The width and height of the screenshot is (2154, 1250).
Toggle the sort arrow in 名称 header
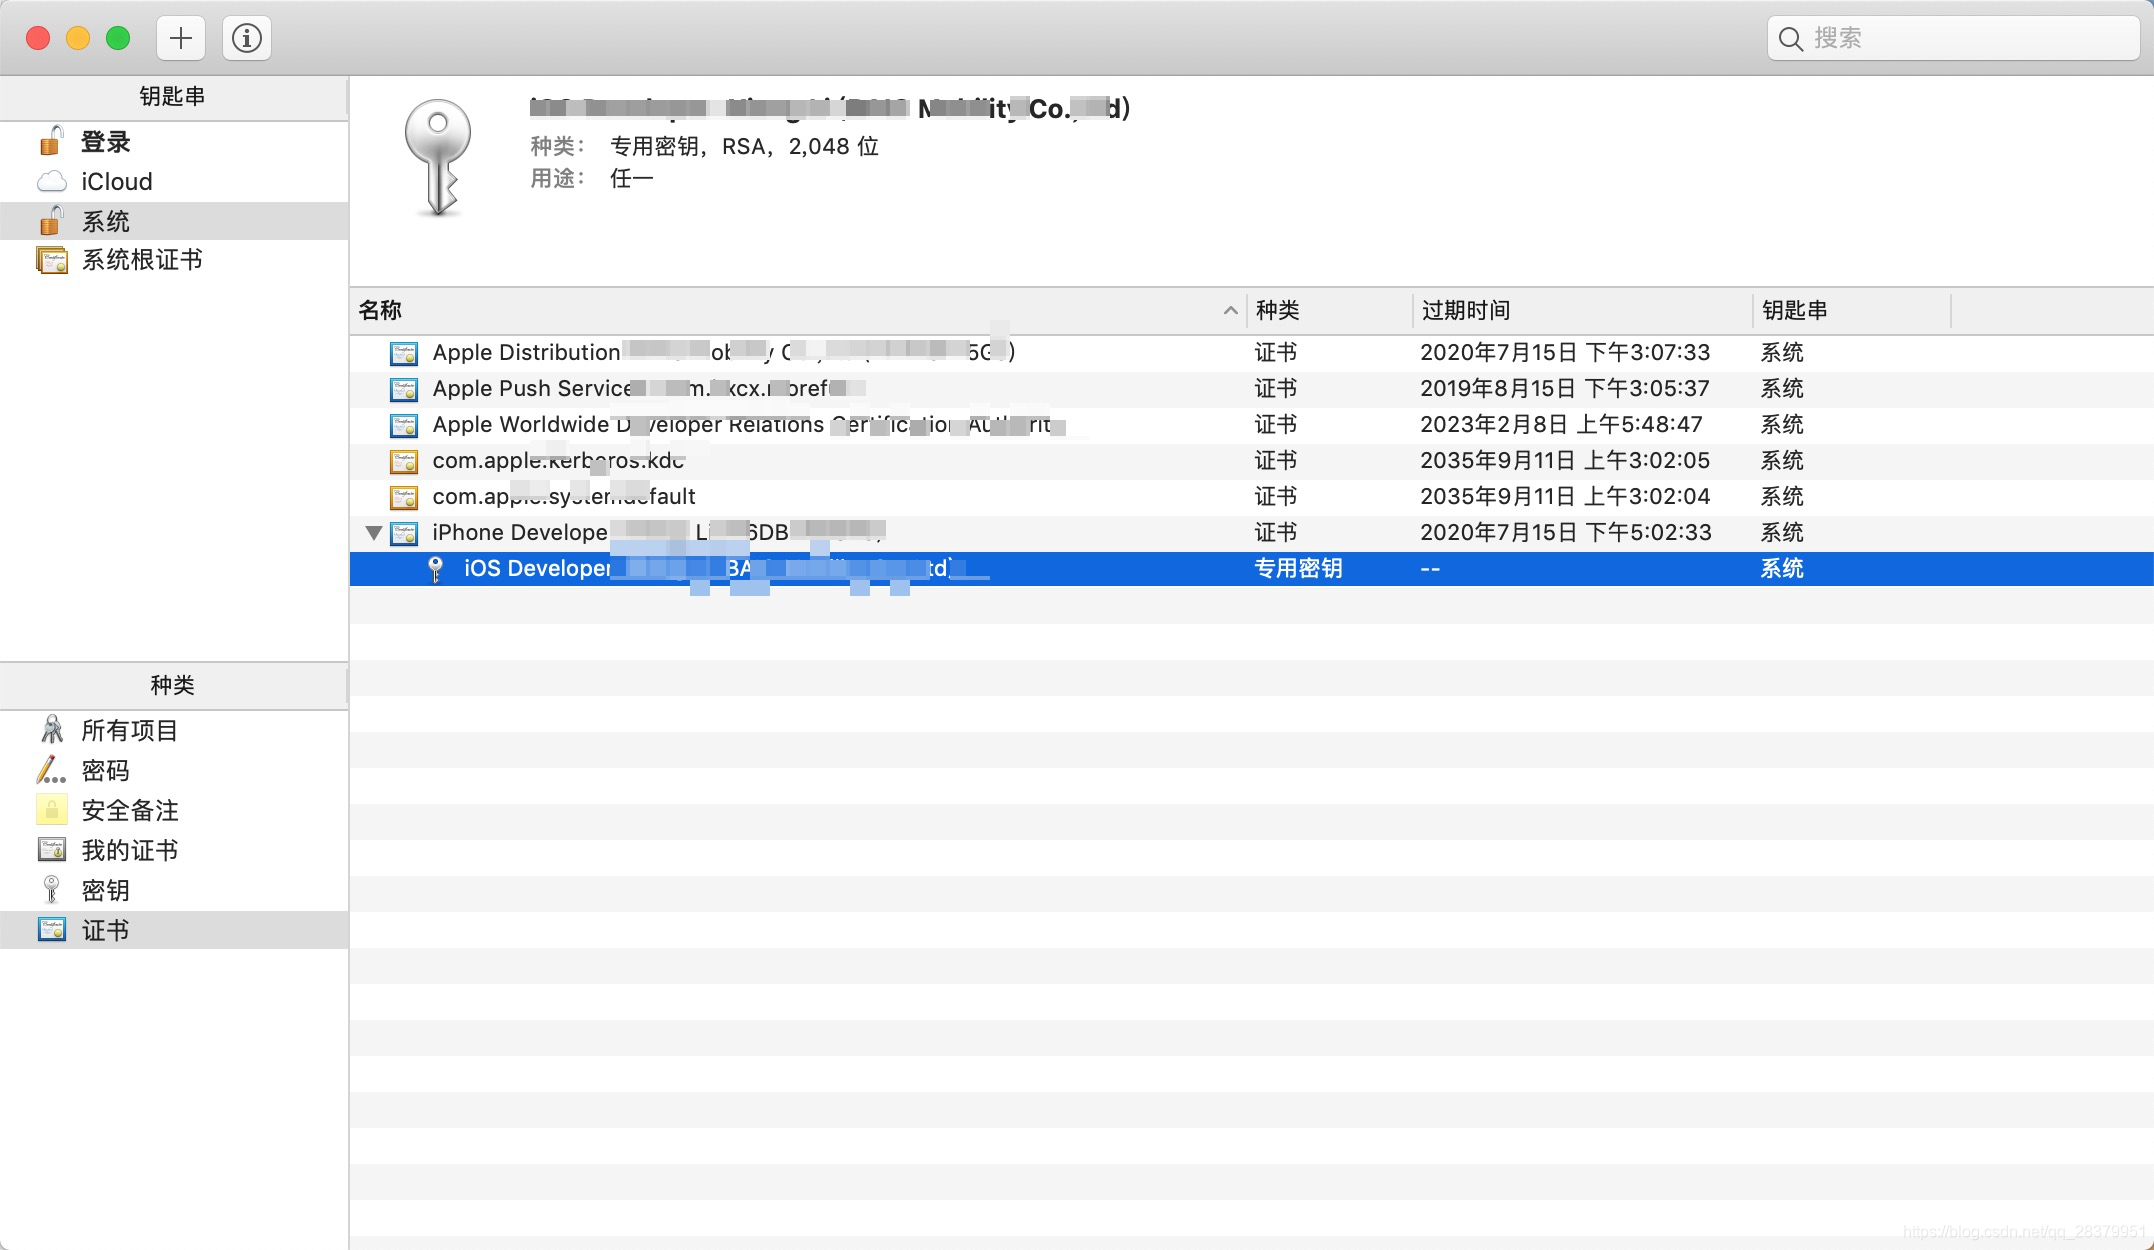1230,311
